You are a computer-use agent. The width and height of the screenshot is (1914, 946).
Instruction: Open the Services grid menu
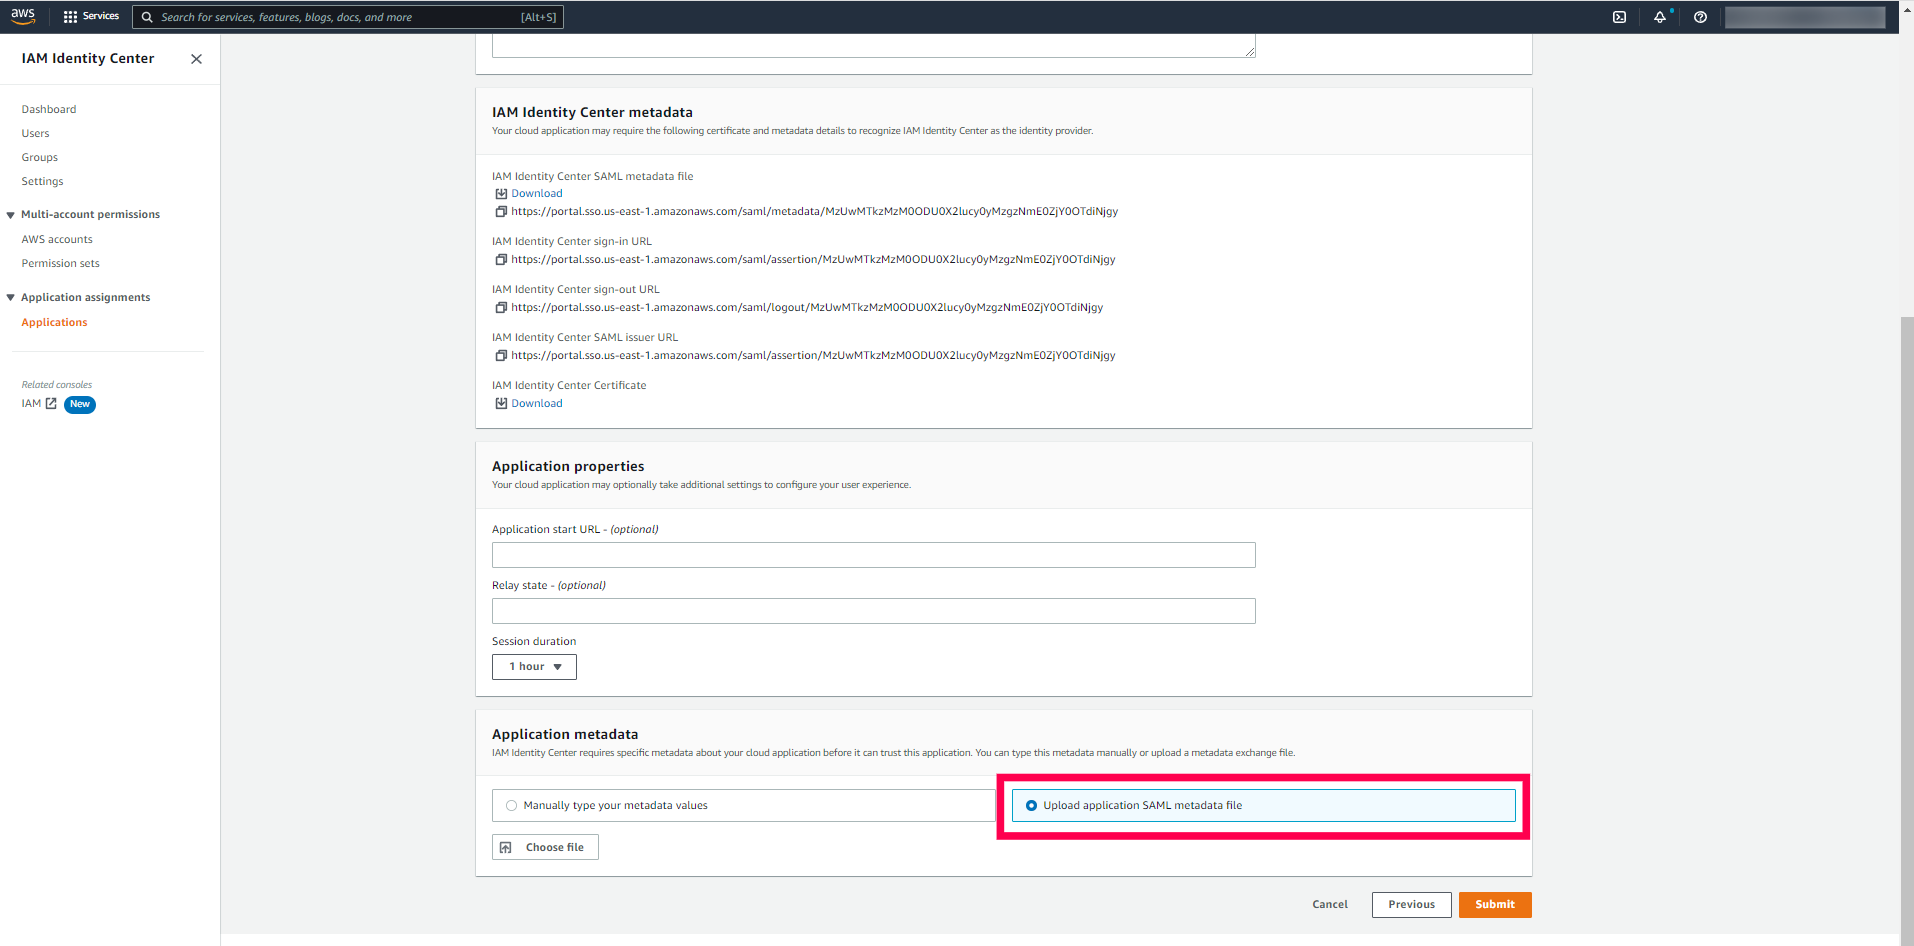91,17
